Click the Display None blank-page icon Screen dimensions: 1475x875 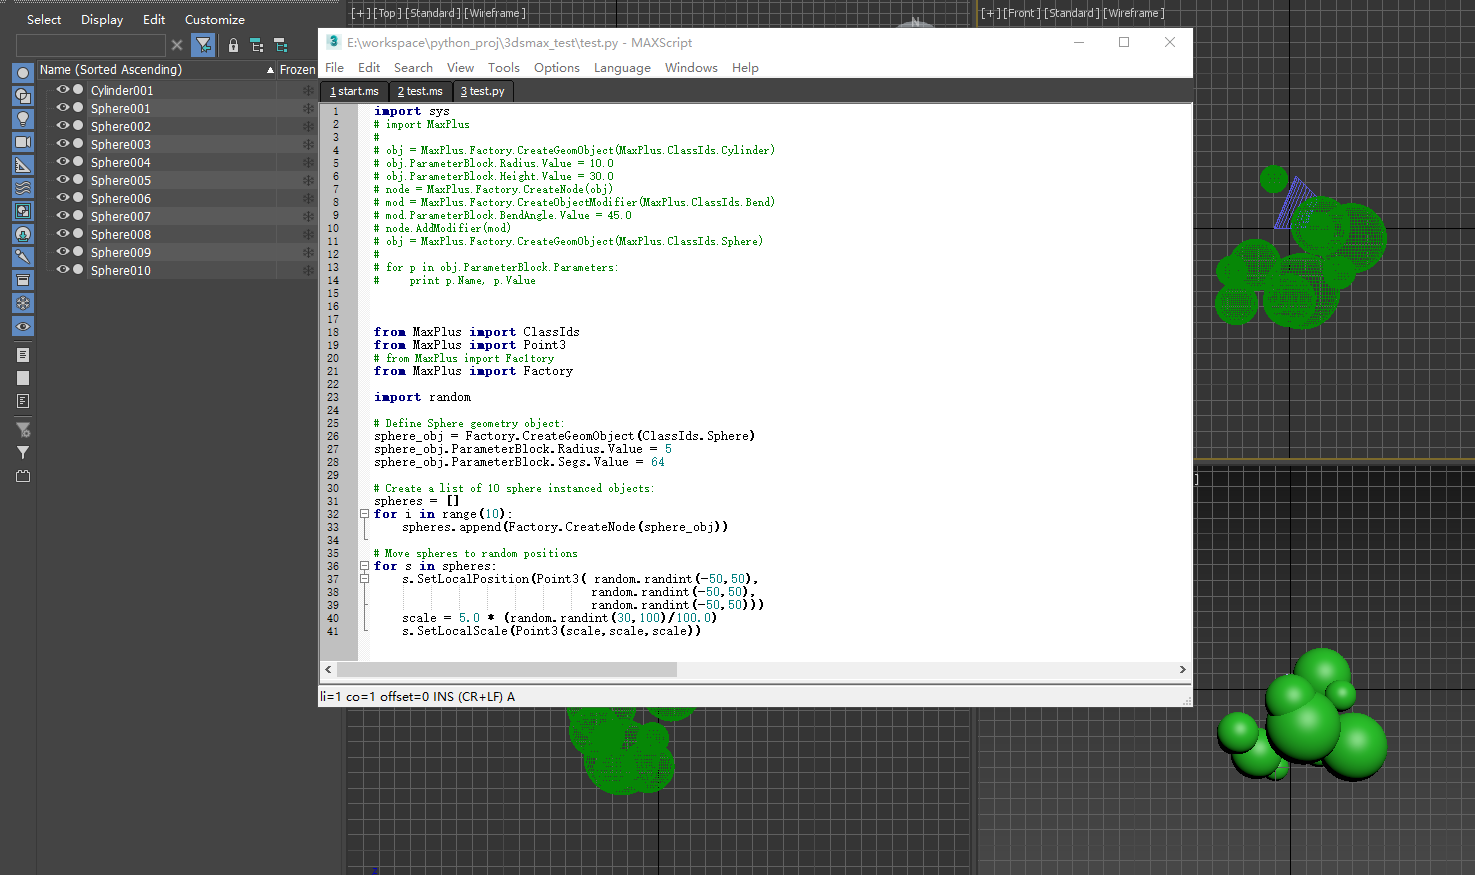click(x=23, y=378)
